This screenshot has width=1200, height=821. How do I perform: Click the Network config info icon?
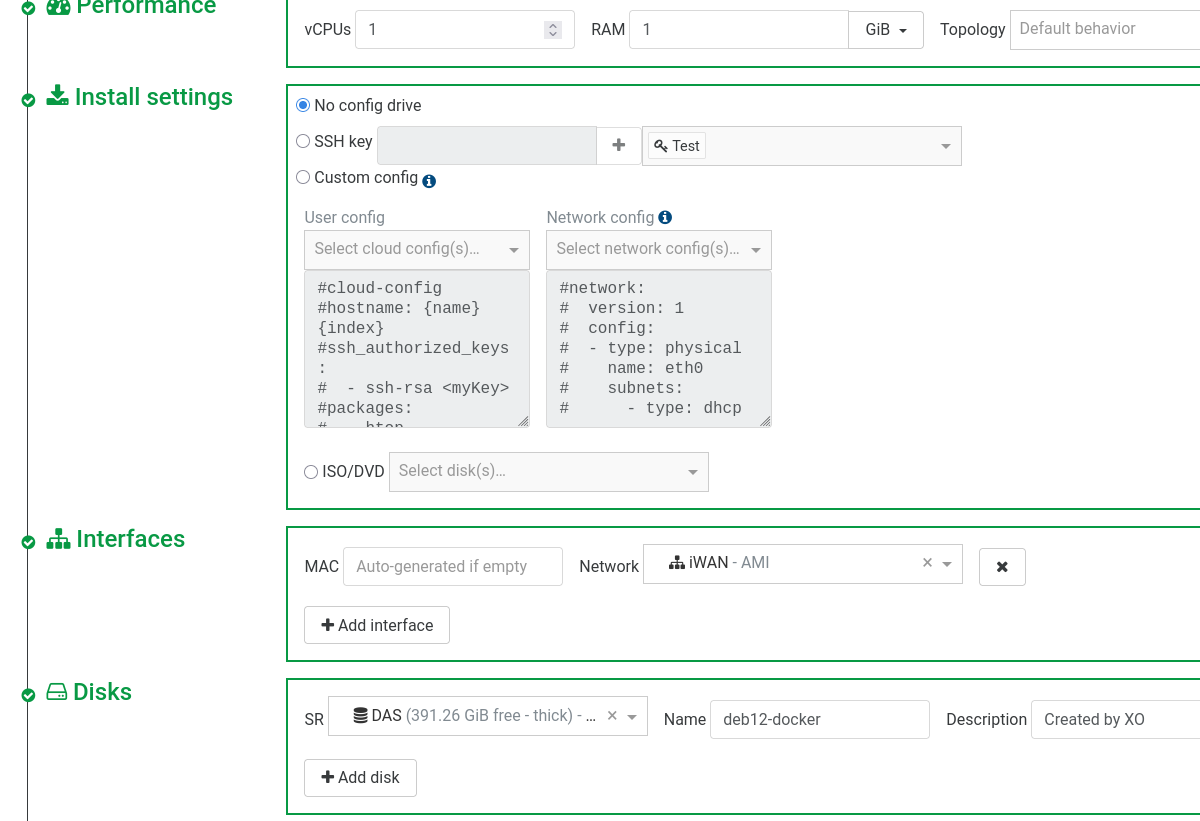tap(665, 217)
